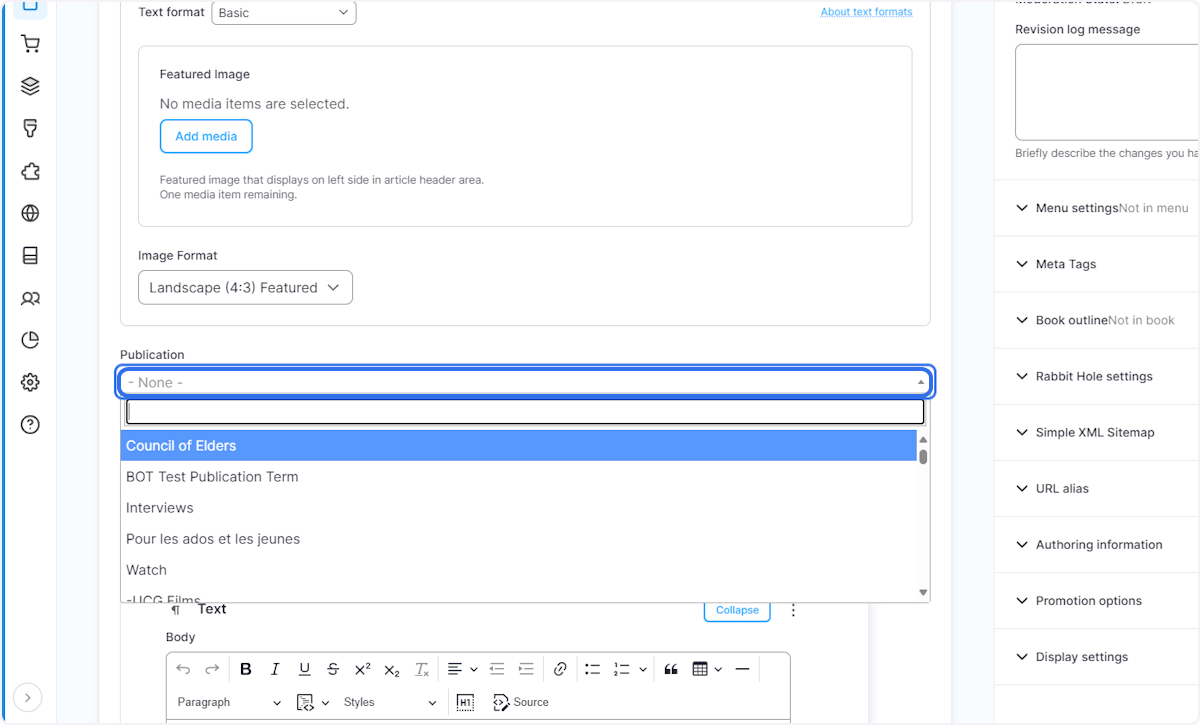The image size is (1200, 725).
Task: Expand the sidebar with arrow button
Action: pos(28,697)
